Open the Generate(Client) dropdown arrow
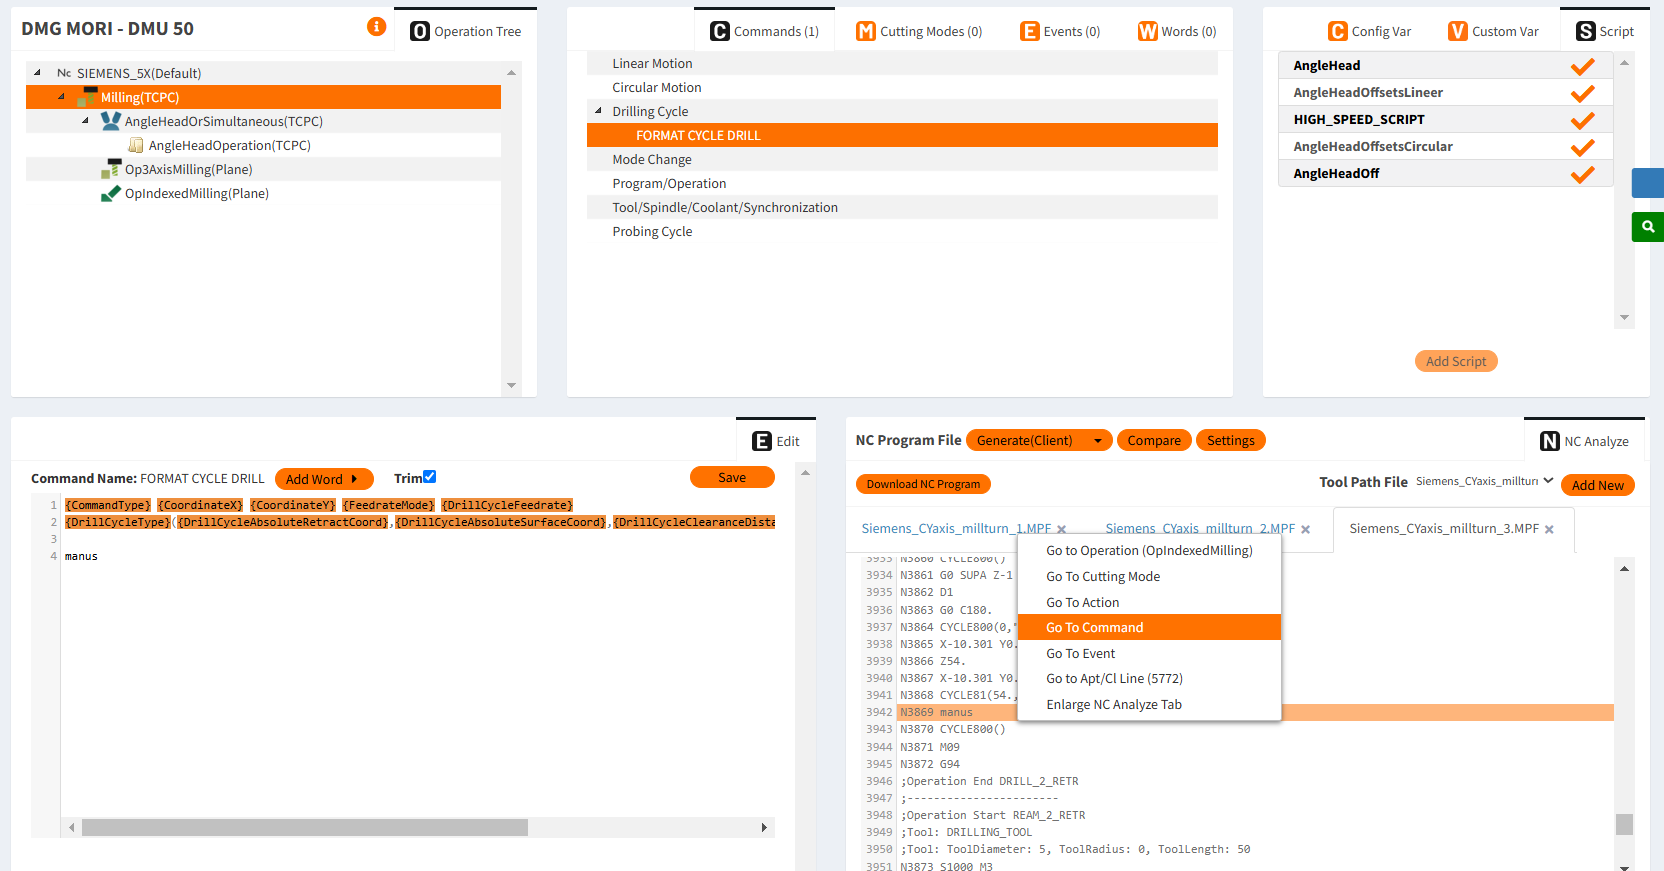Screen dimensions: 1664x871 point(1098,441)
